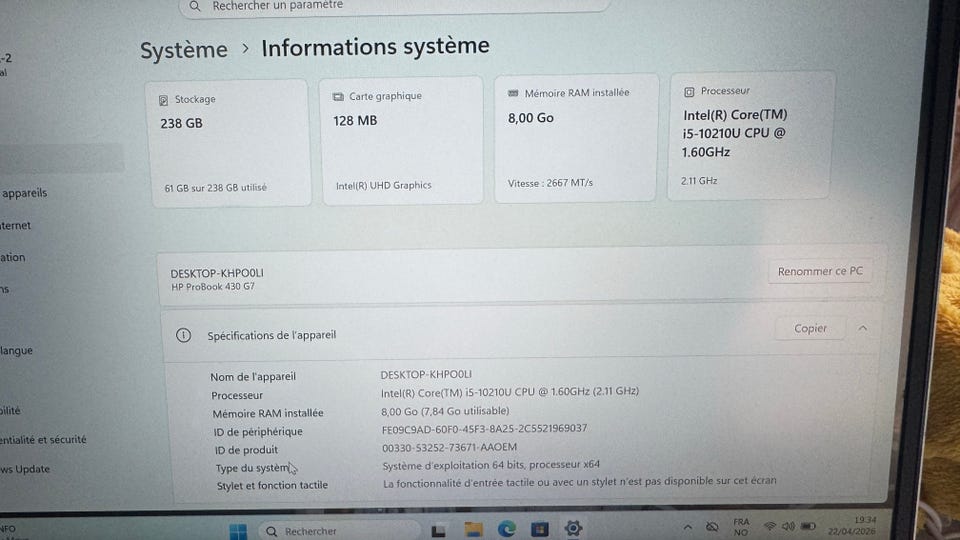
Task: Open Windows Update sidebar item
Action: point(25,469)
